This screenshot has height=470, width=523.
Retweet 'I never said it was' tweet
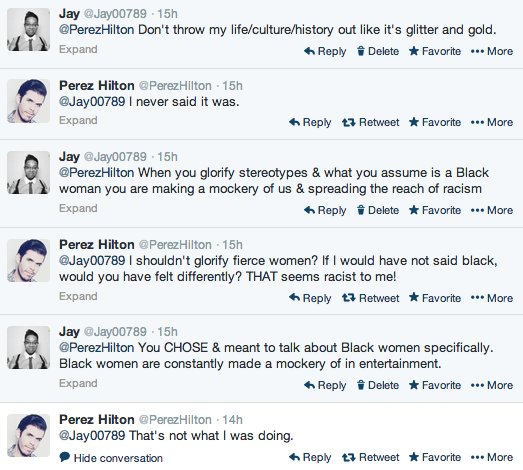pos(371,122)
